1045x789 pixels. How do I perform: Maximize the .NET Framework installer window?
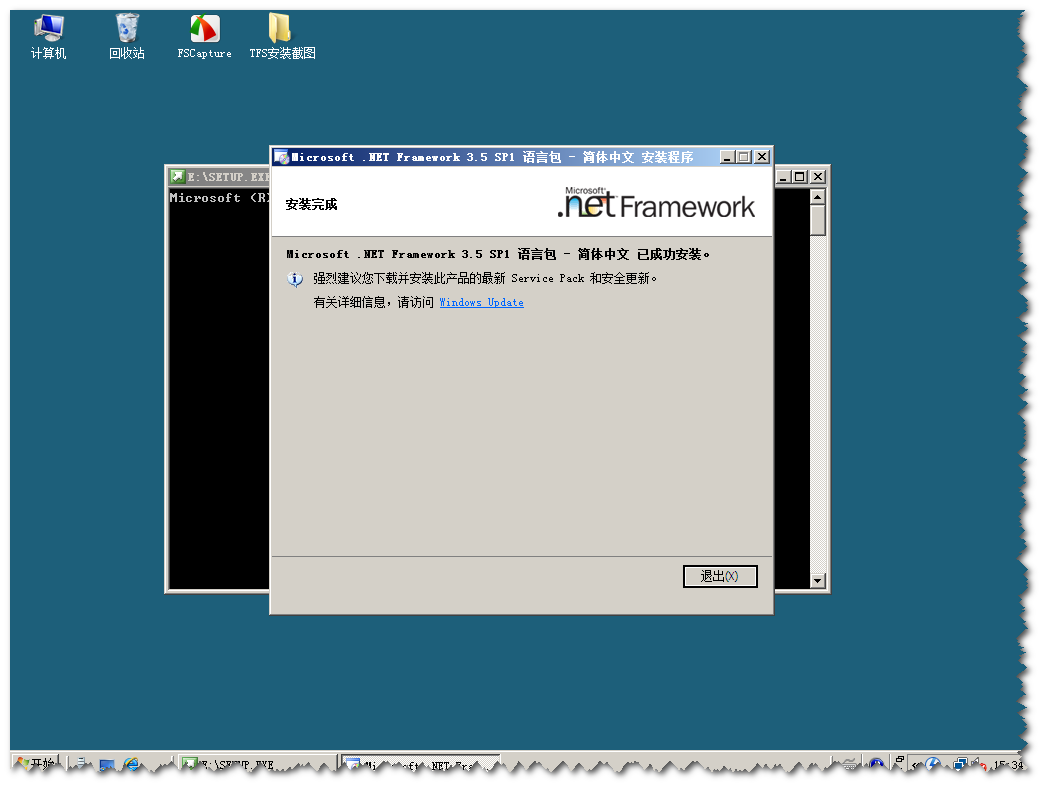[744, 157]
